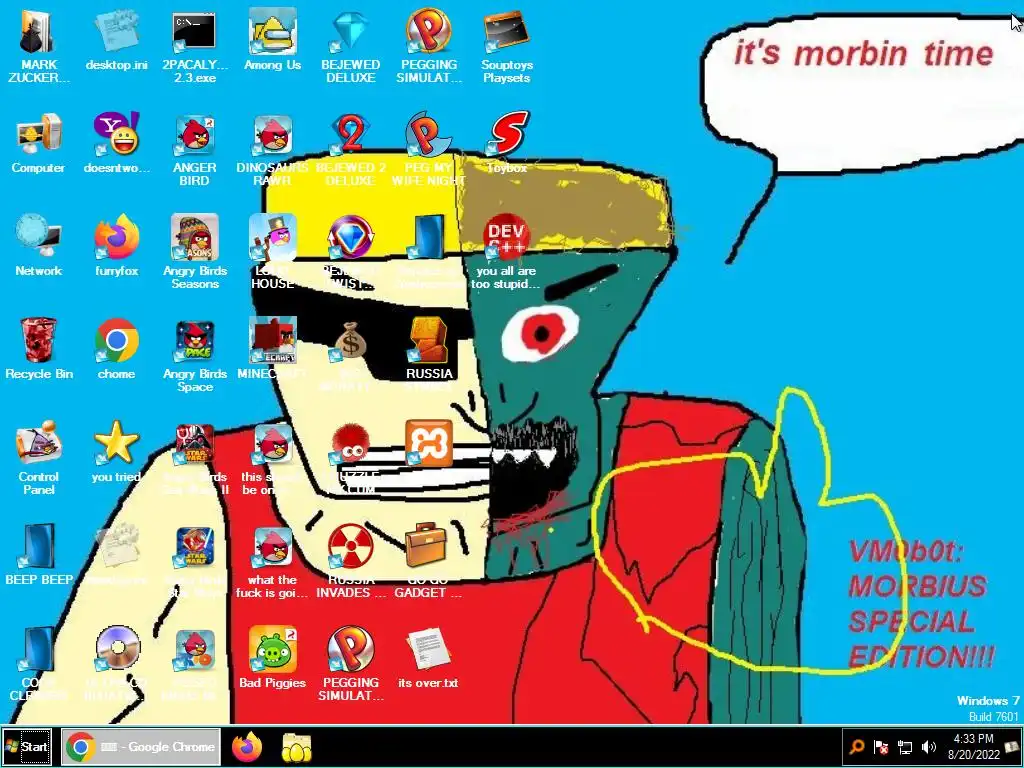1024x768 pixels.
Task: Launch Angry Birds Star Wars II Vader icon
Action: [x=194, y=444]
